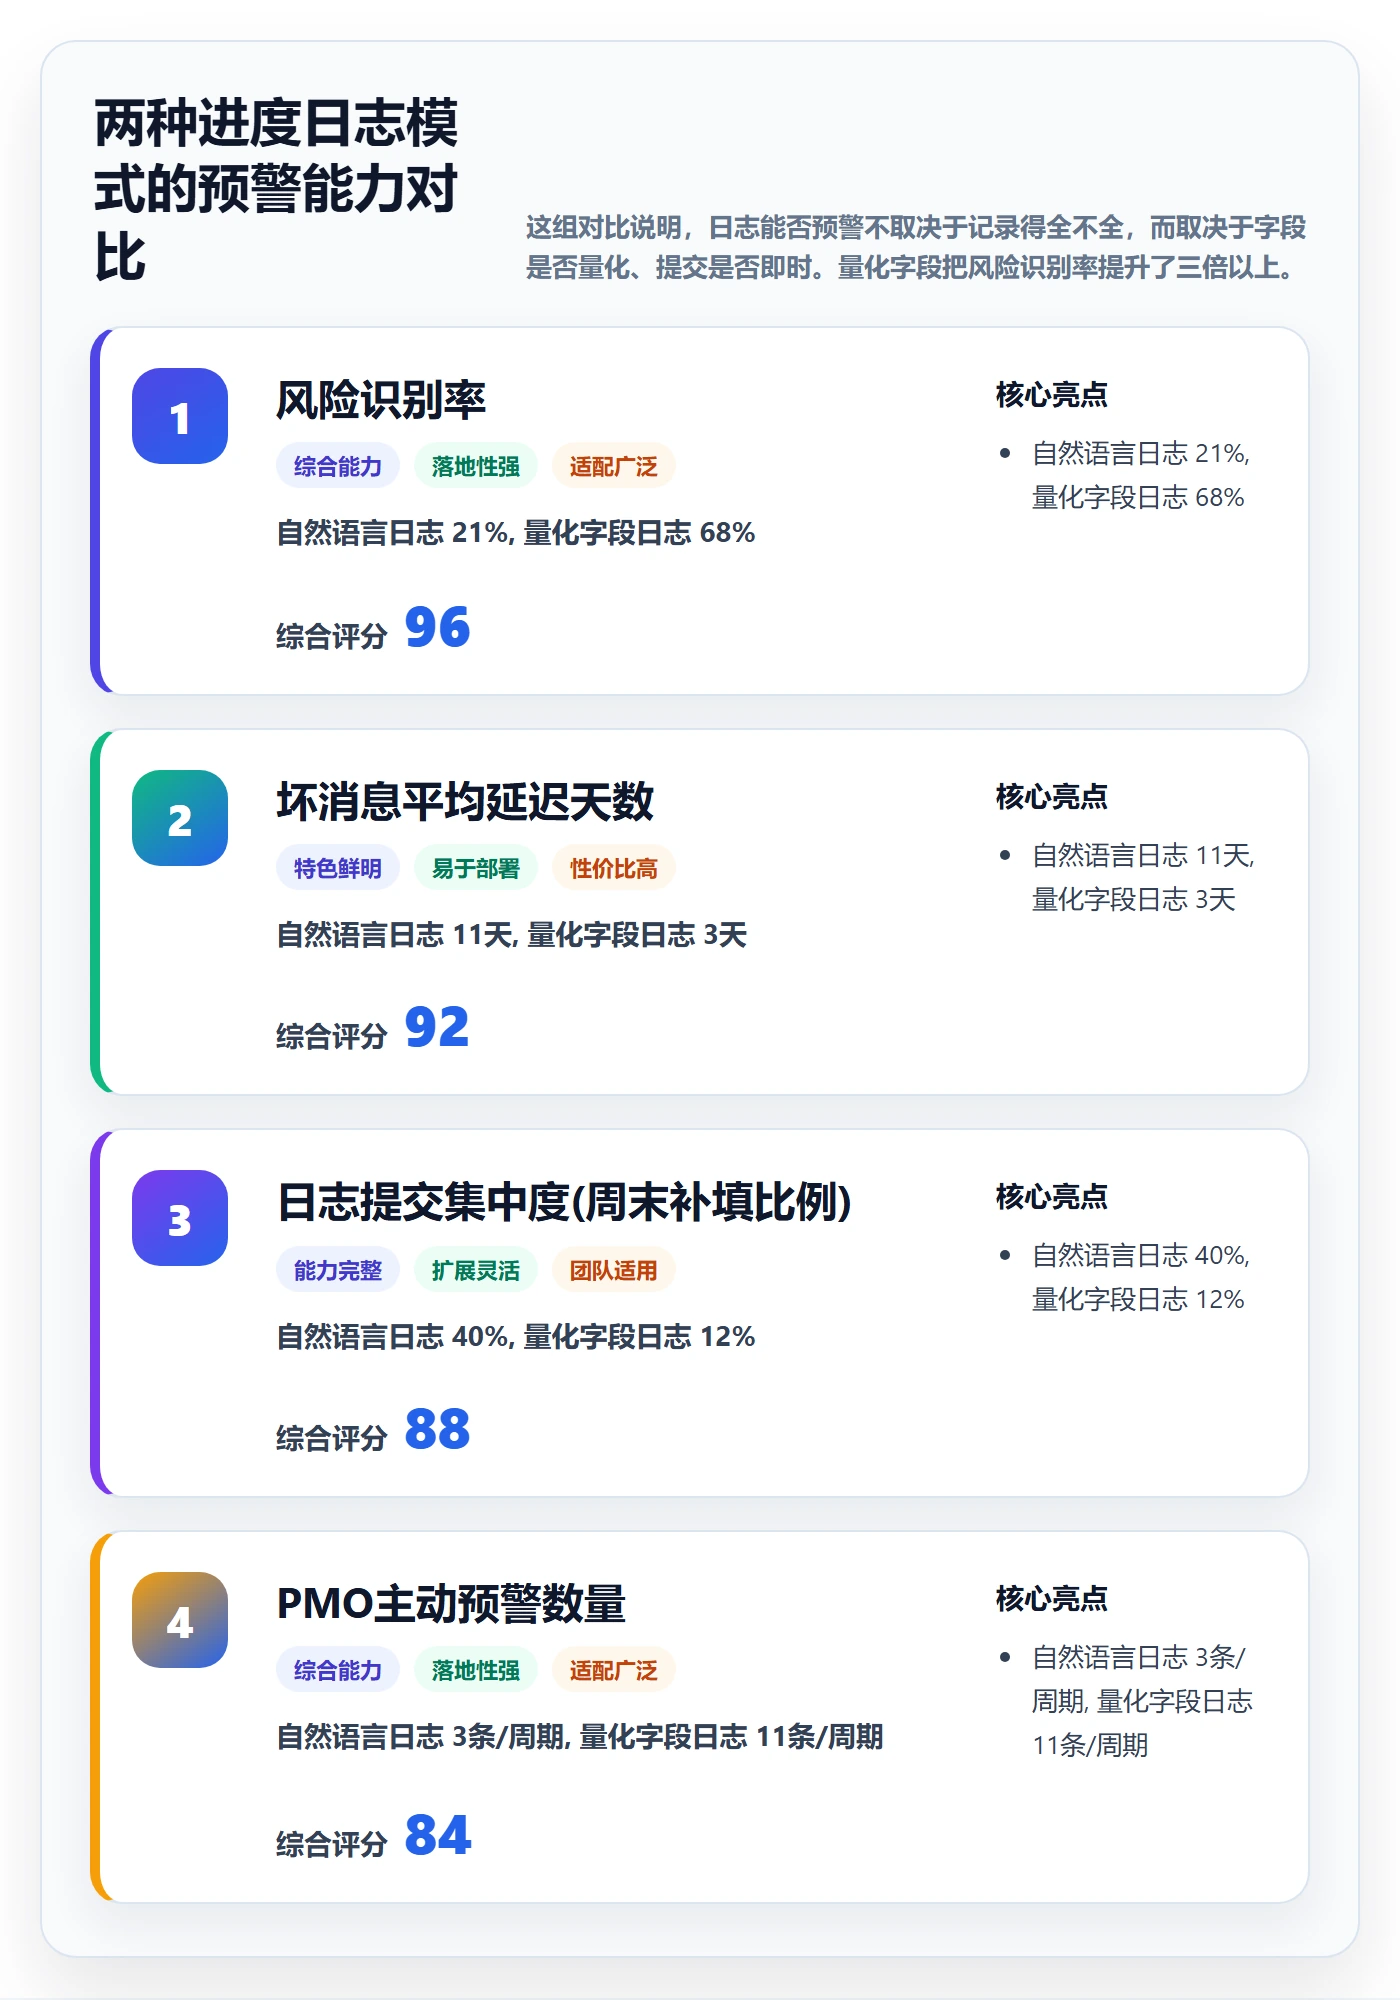Click the 11天 / 3天 highlight bullet

[x=1143, y=878]
